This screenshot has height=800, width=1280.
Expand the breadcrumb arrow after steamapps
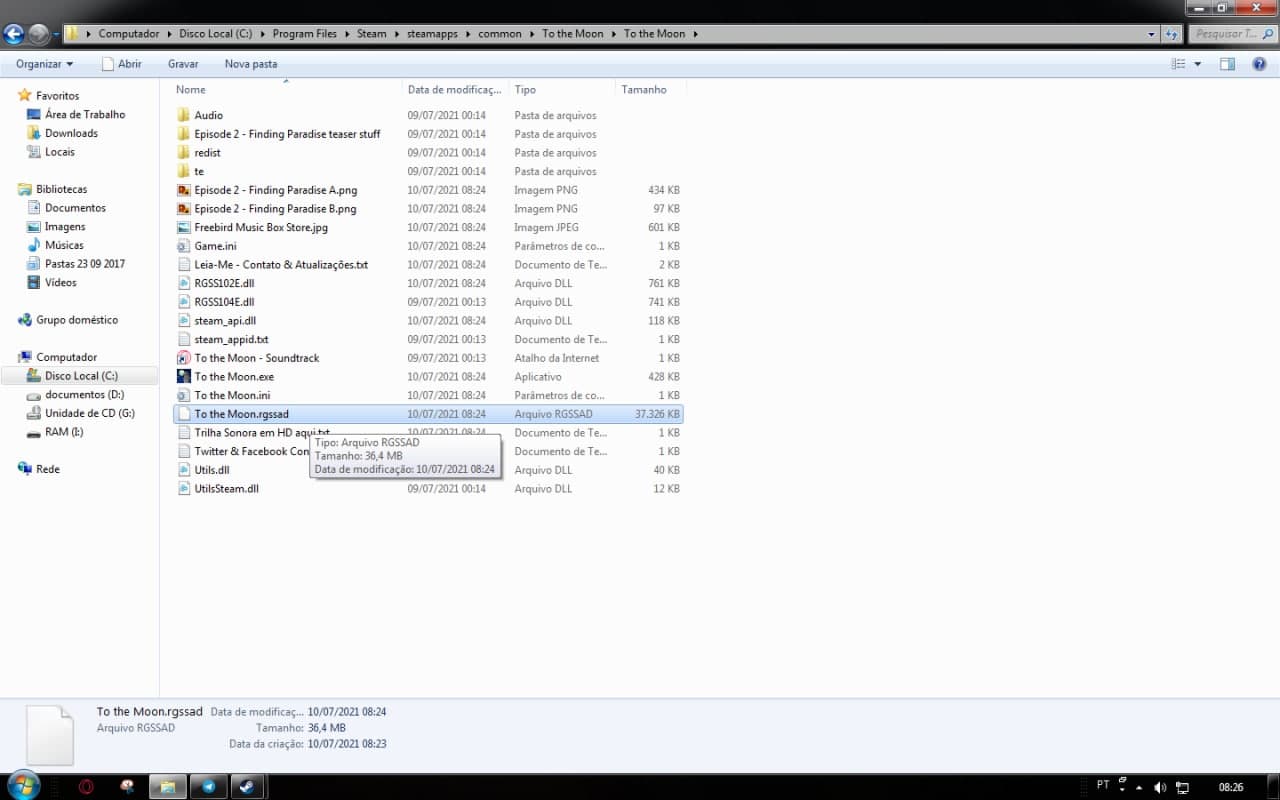pos(468,34)
